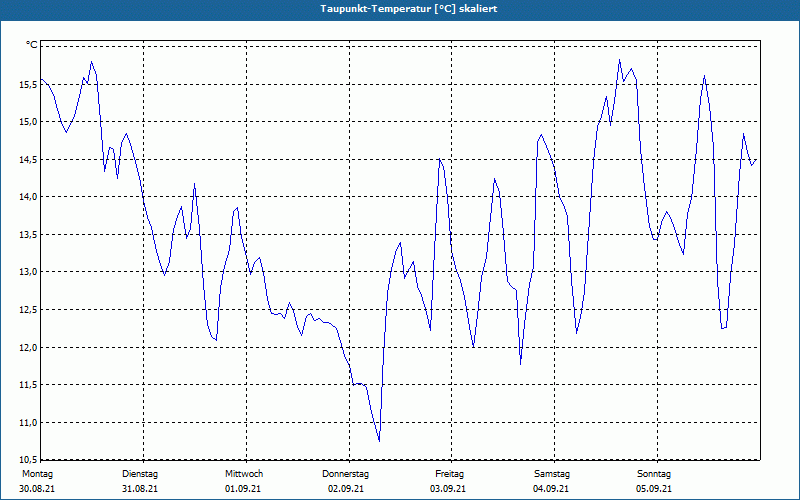This screenshot has height=500, width=800.
Task: Click the Sonntag day label
Action: (x=654, y=474)
